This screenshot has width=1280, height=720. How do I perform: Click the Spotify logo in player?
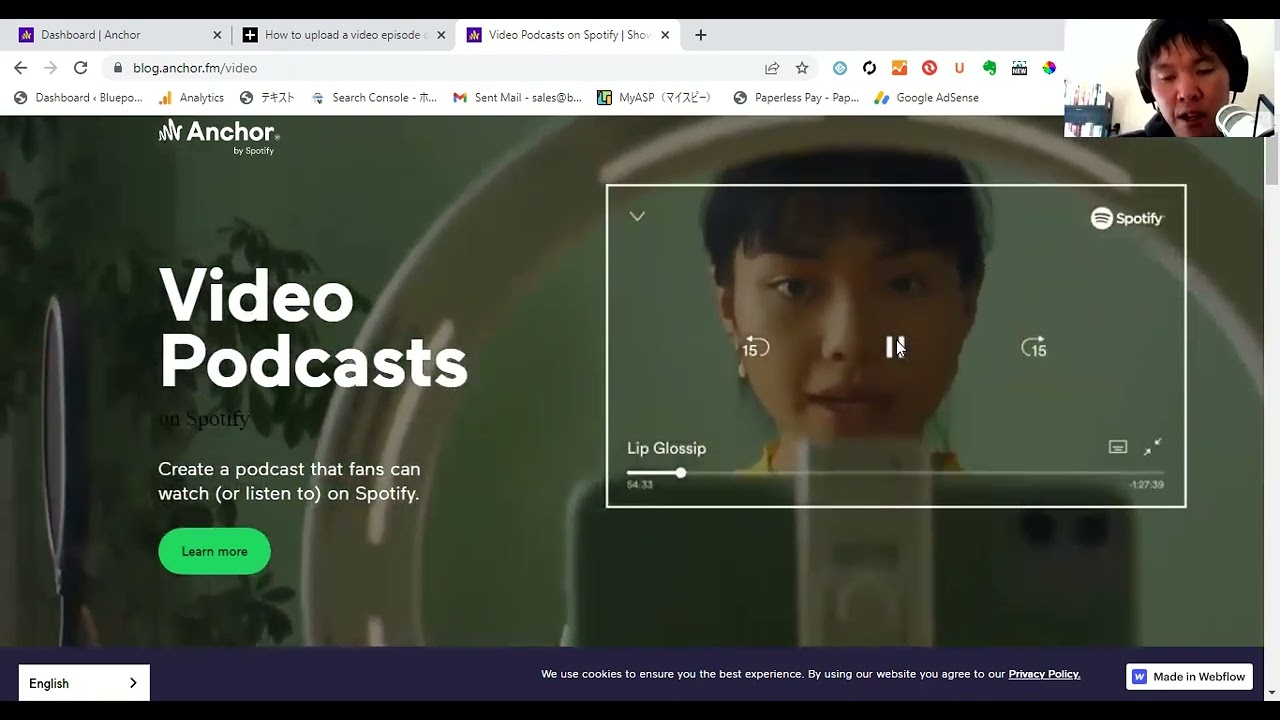click(1127, 218)
